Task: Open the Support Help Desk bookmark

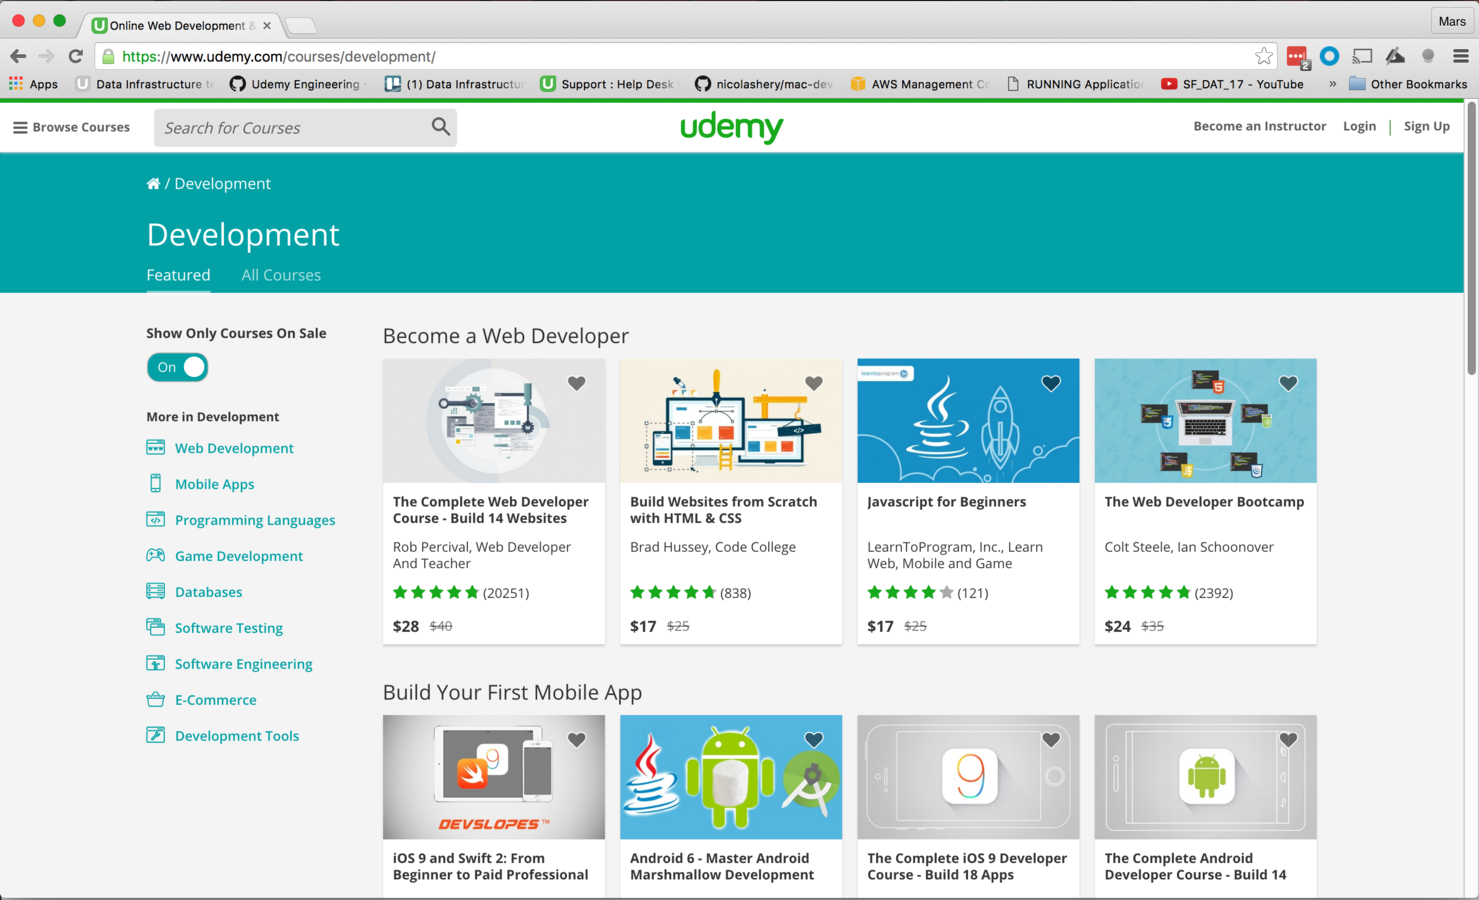Action: 608,84
